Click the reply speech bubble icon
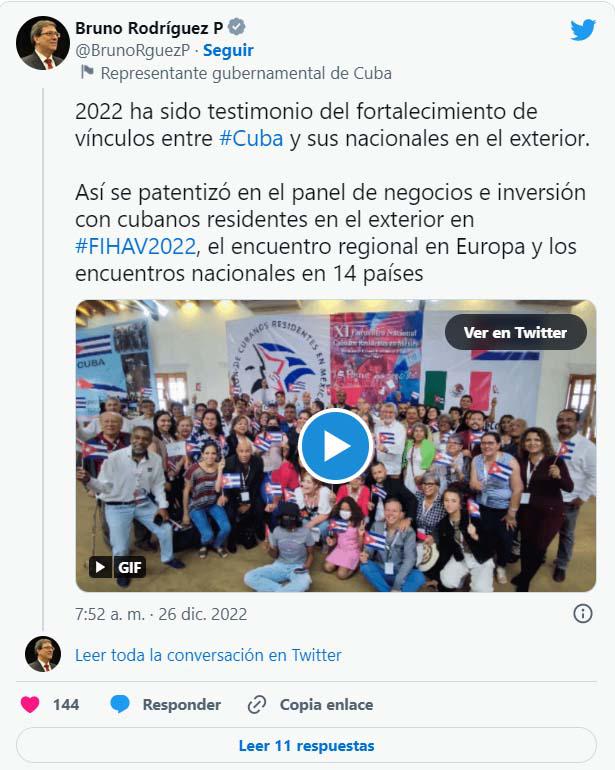 (119, 704)
